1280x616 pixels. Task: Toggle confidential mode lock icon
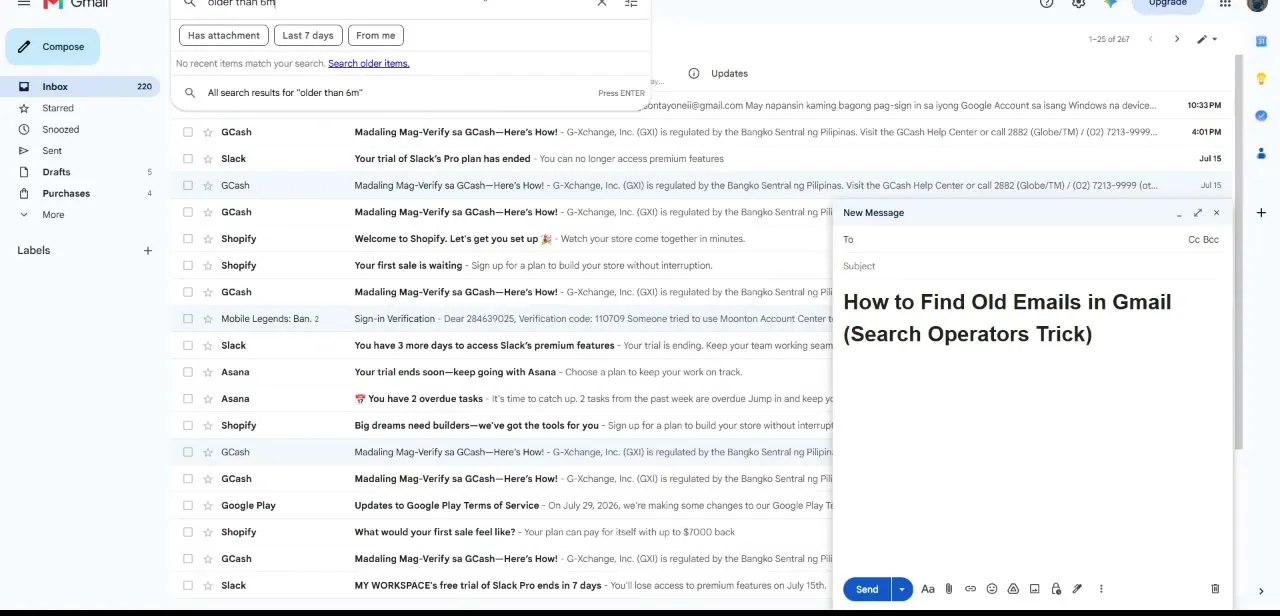coord(1056,589)
